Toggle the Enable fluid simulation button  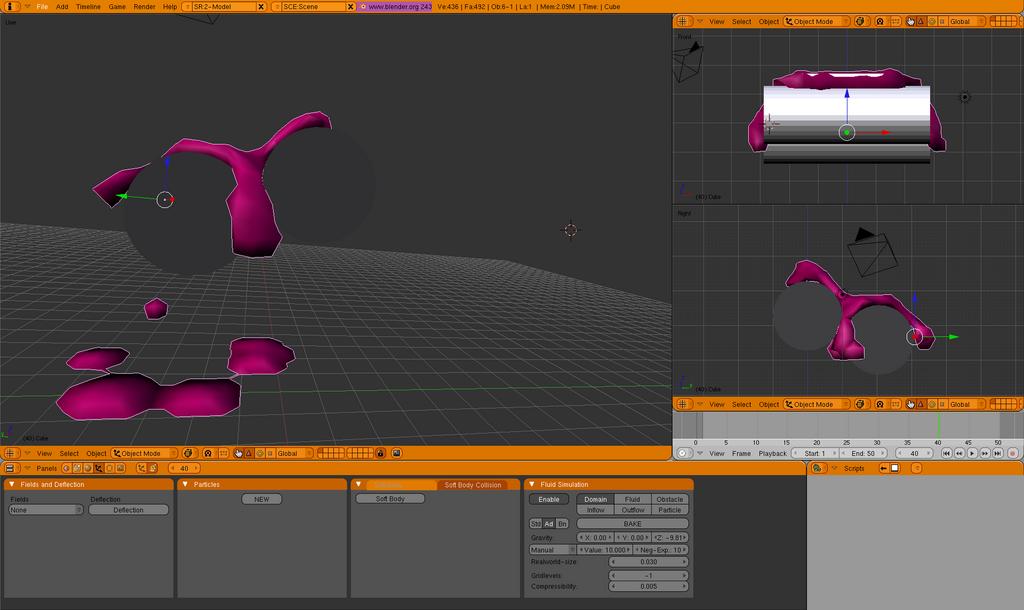pos(549,500)
